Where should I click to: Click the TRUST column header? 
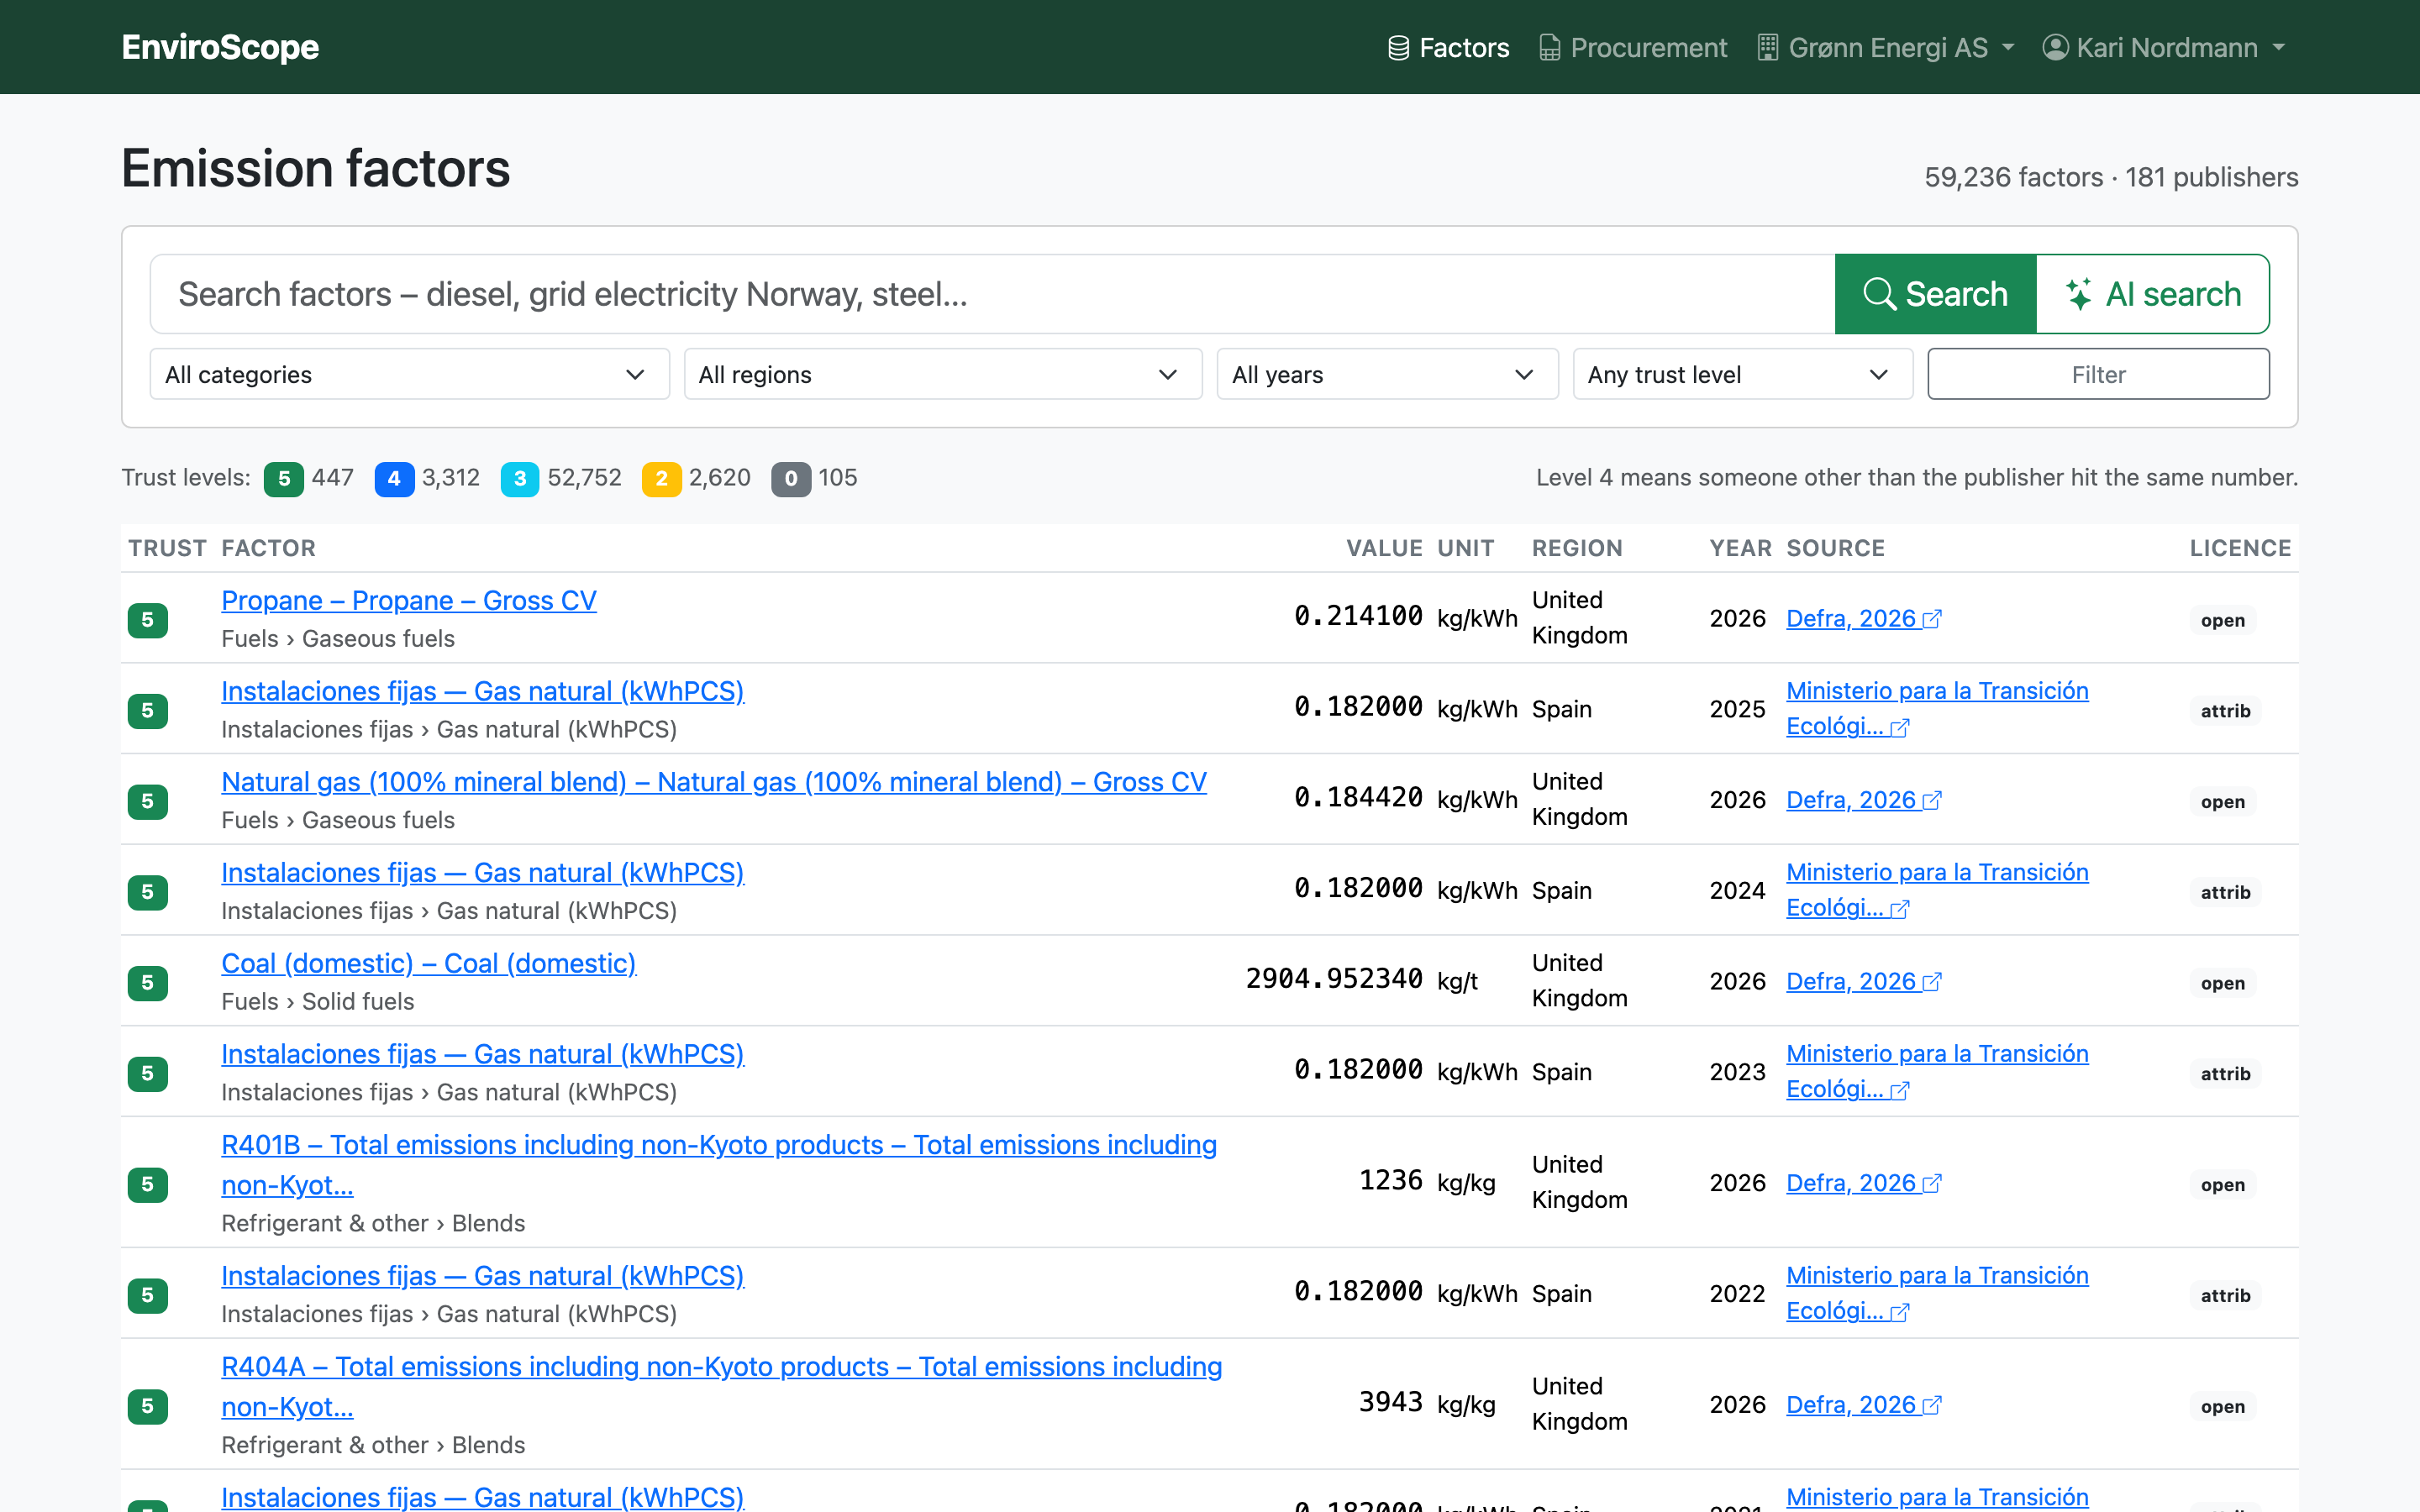click(x=167, y=548)
